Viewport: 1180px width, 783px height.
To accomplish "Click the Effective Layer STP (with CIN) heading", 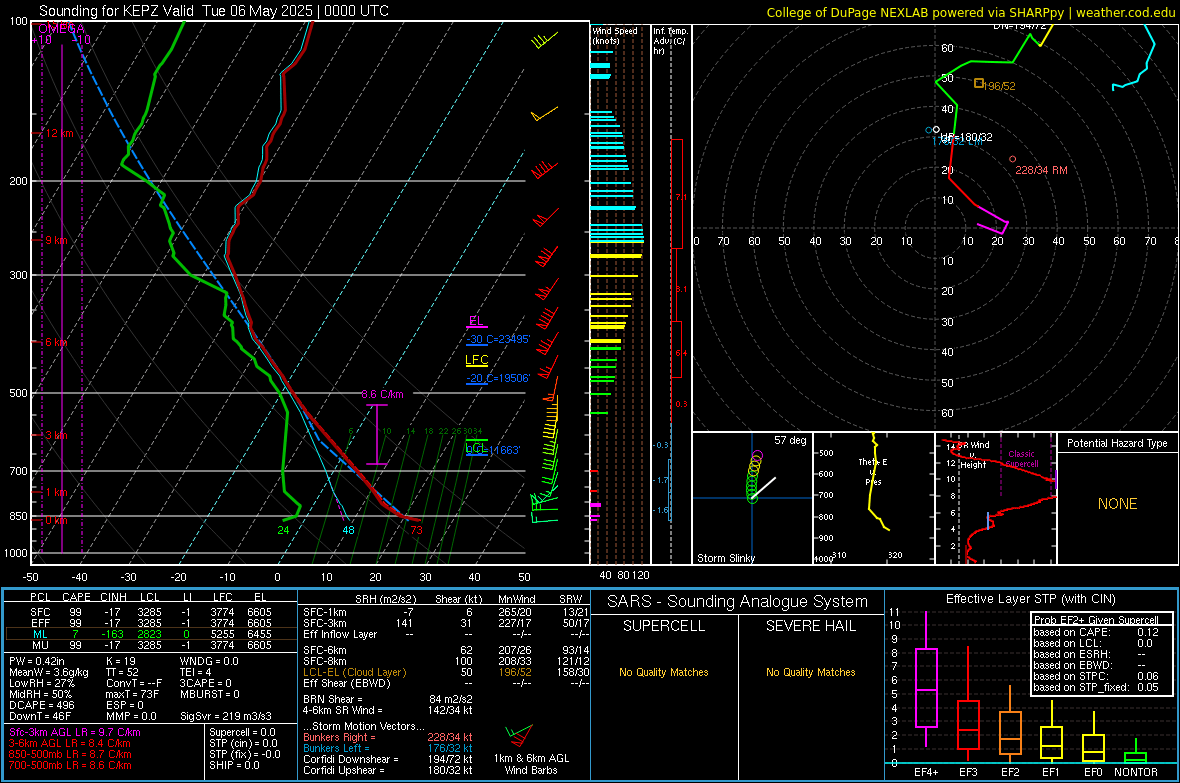I will 1030,599.
